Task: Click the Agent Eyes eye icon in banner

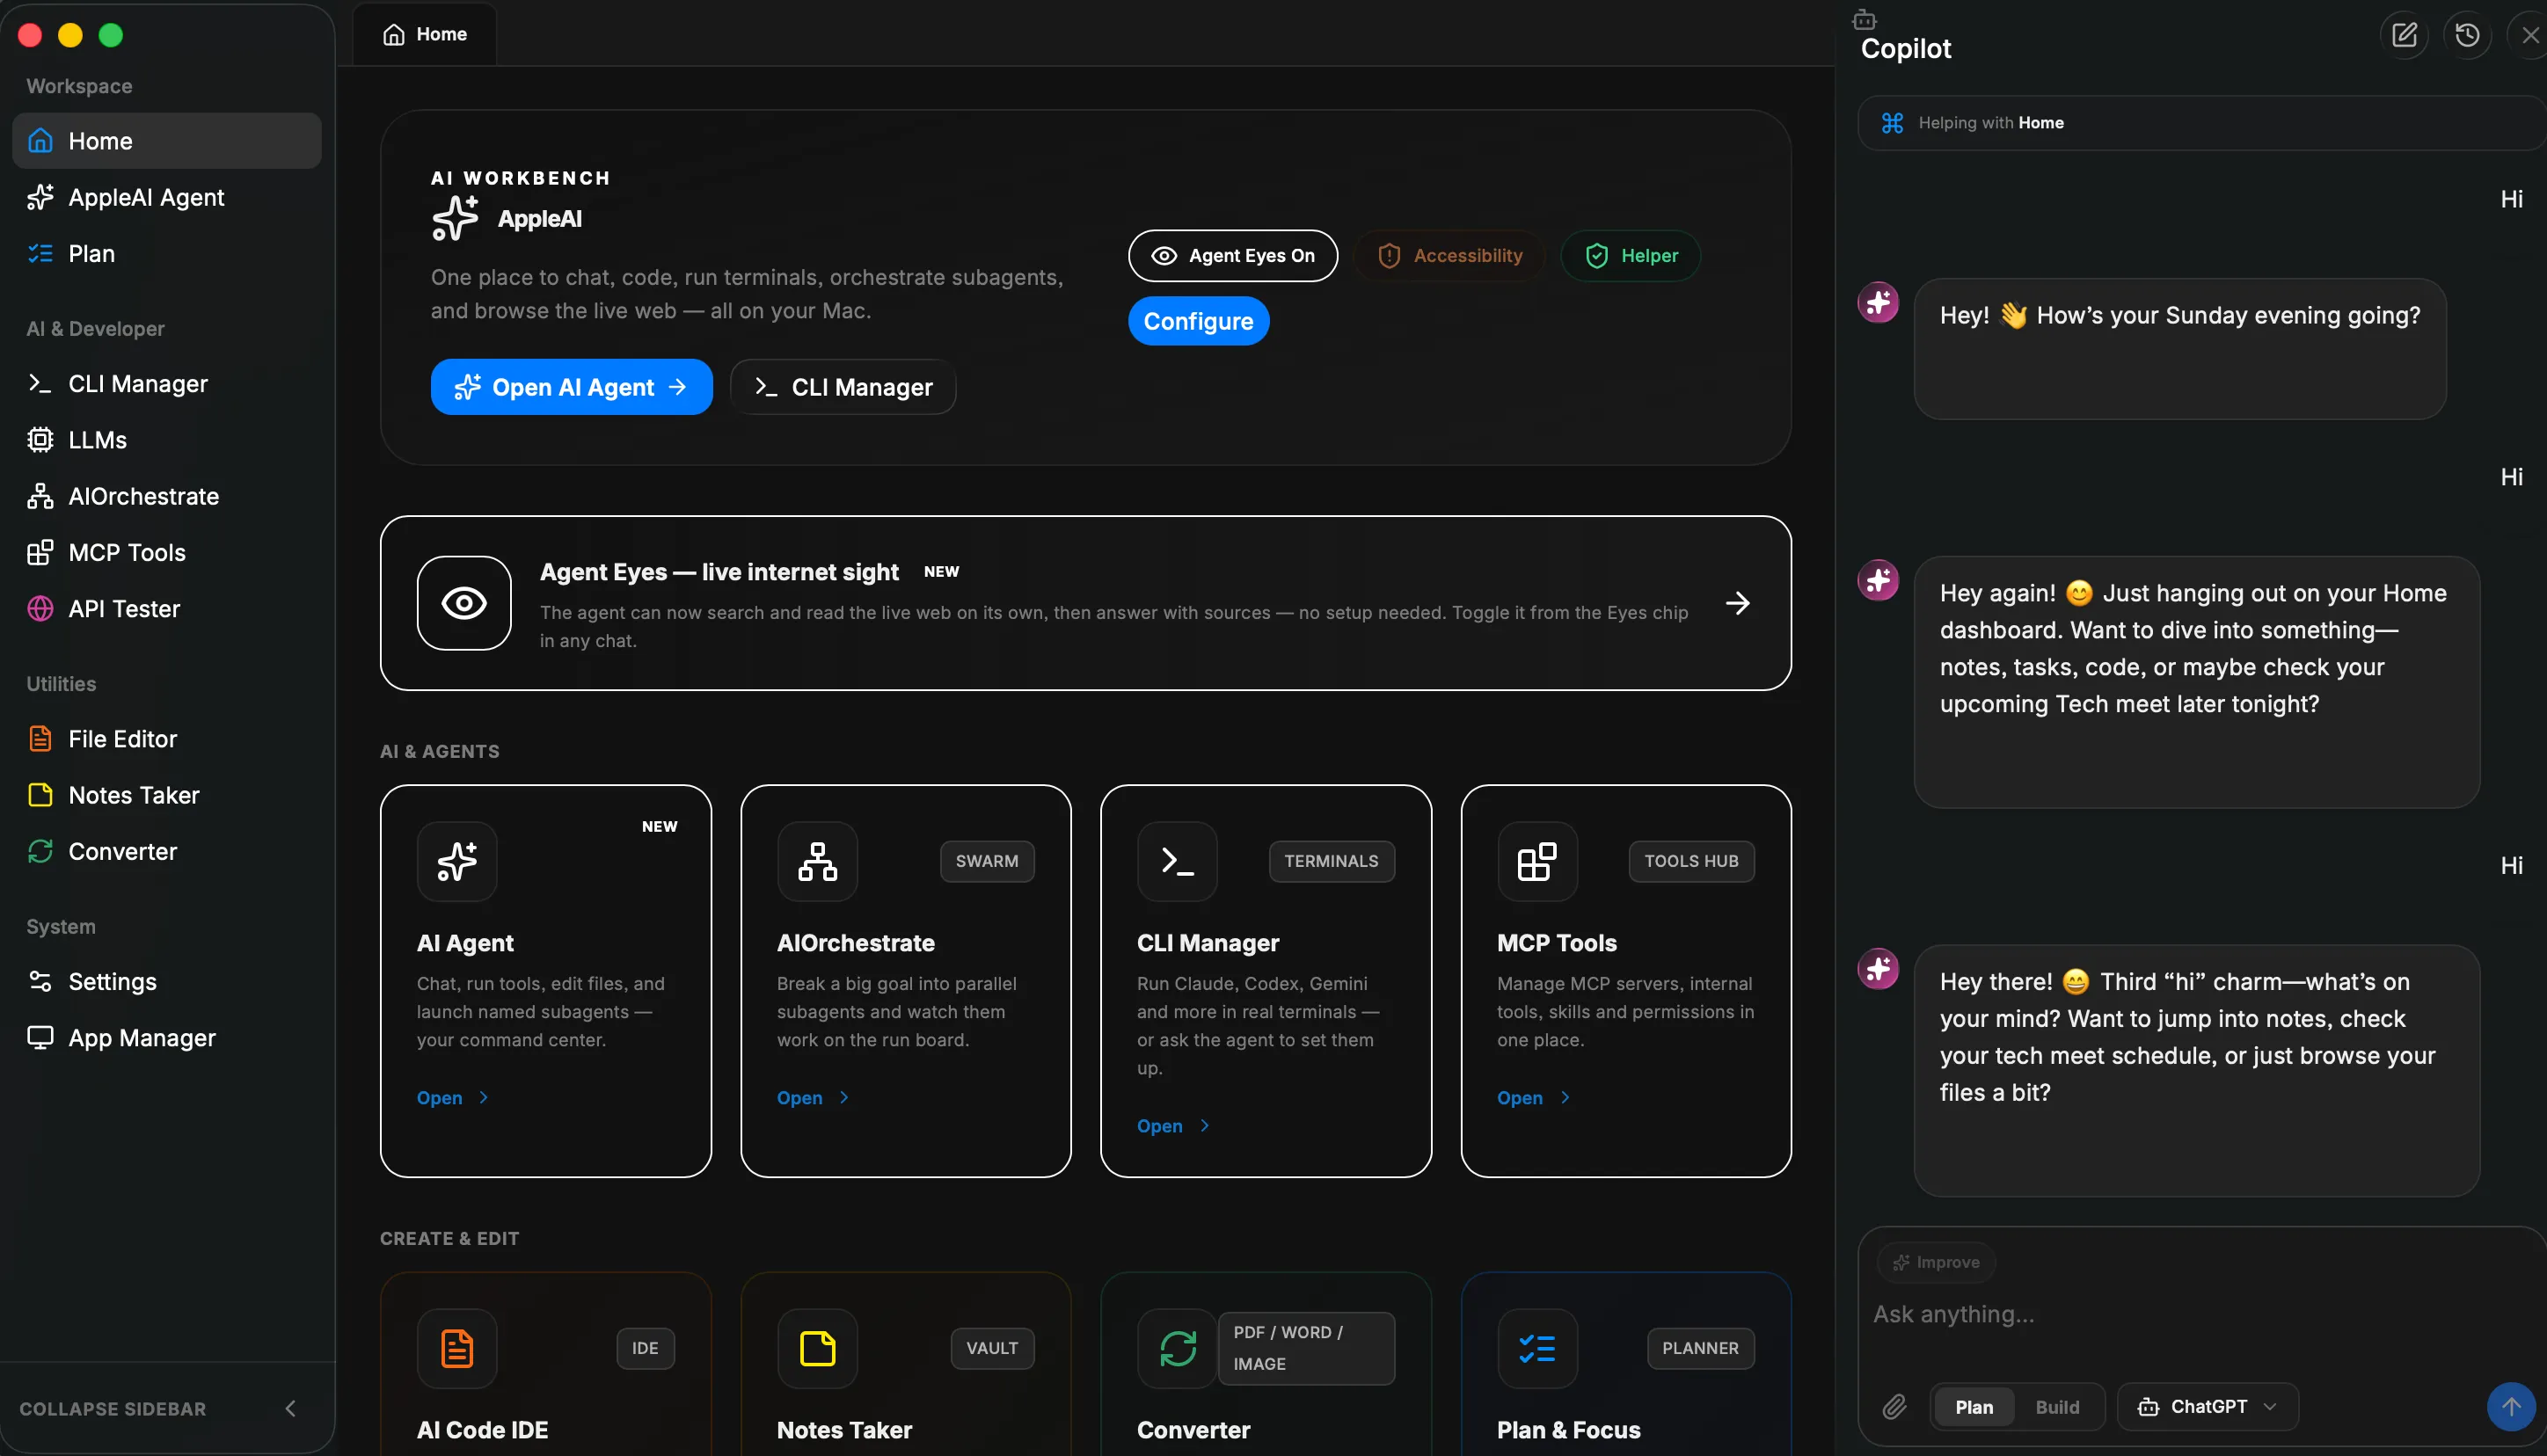Action: (x=464, y=603)
